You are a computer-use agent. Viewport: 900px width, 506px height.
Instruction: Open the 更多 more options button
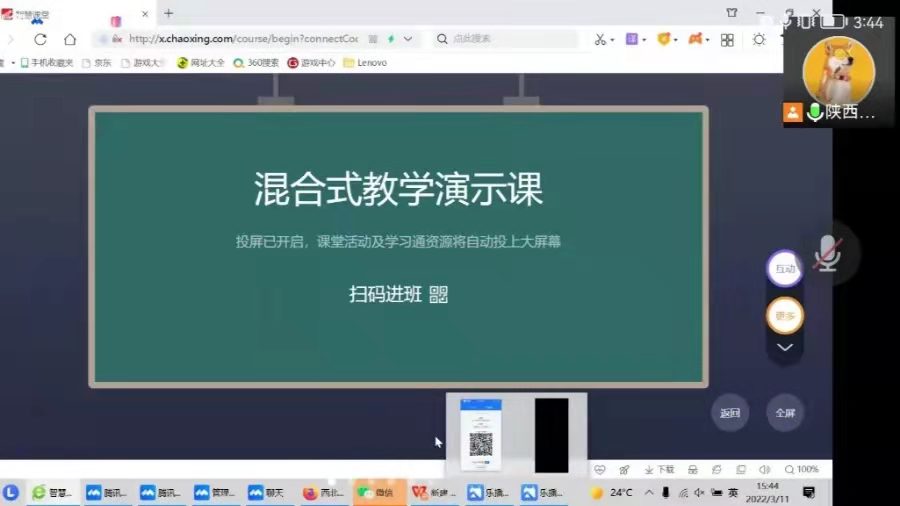pyautogui.click(x=785, y=316)
